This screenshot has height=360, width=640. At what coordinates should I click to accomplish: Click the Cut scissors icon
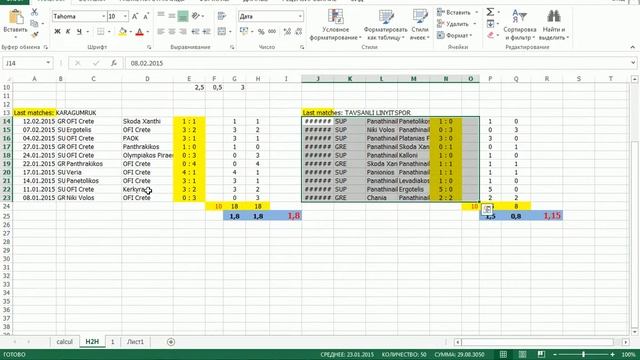[x=35, y=13]
